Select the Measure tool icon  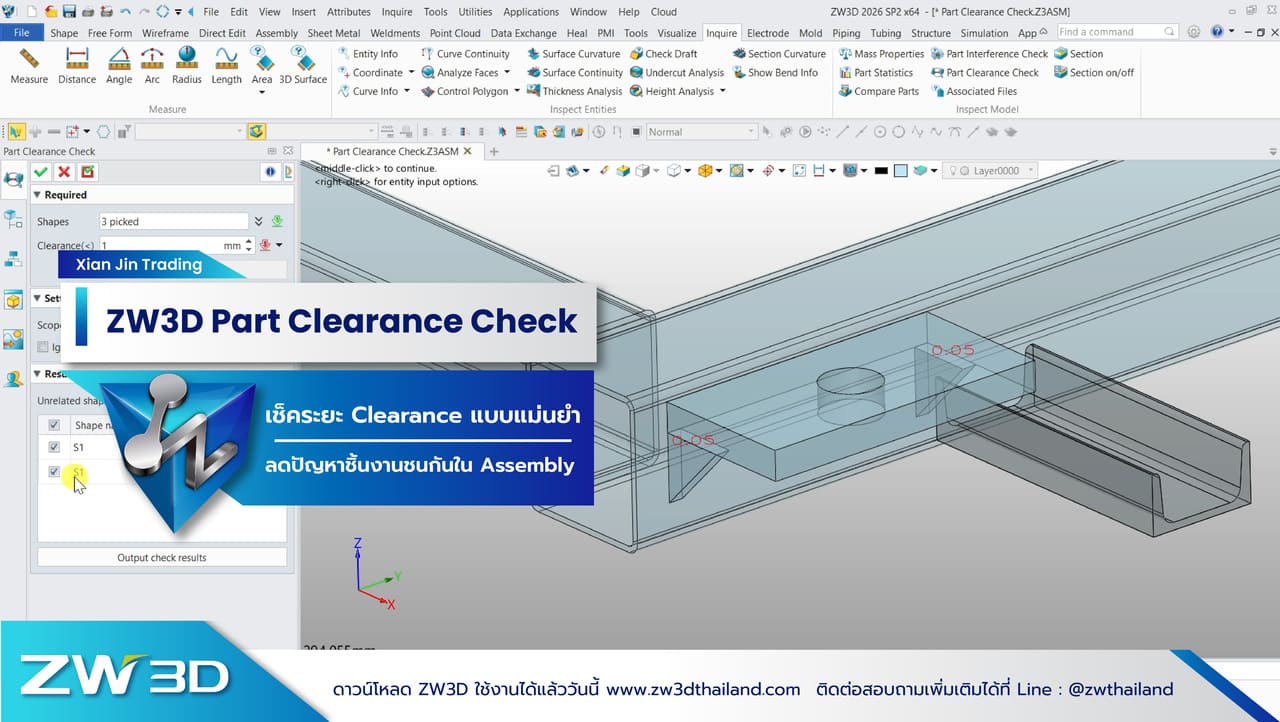(x=28, y=65)
